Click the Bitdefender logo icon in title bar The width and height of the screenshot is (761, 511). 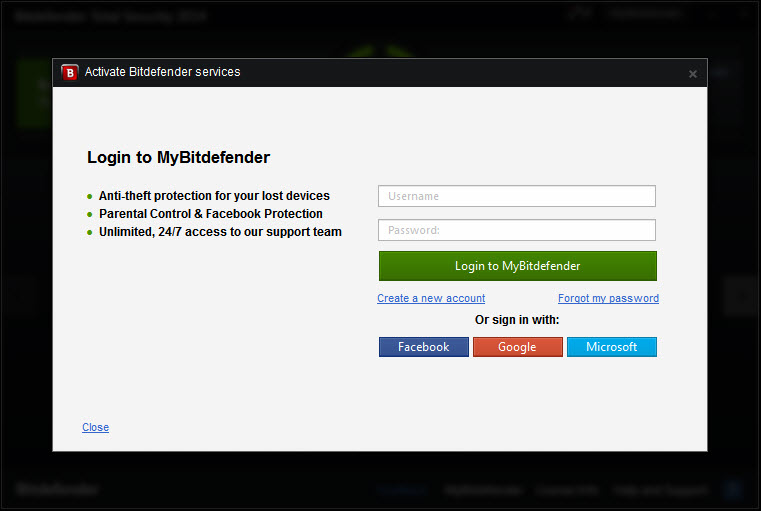pos(70,72)
